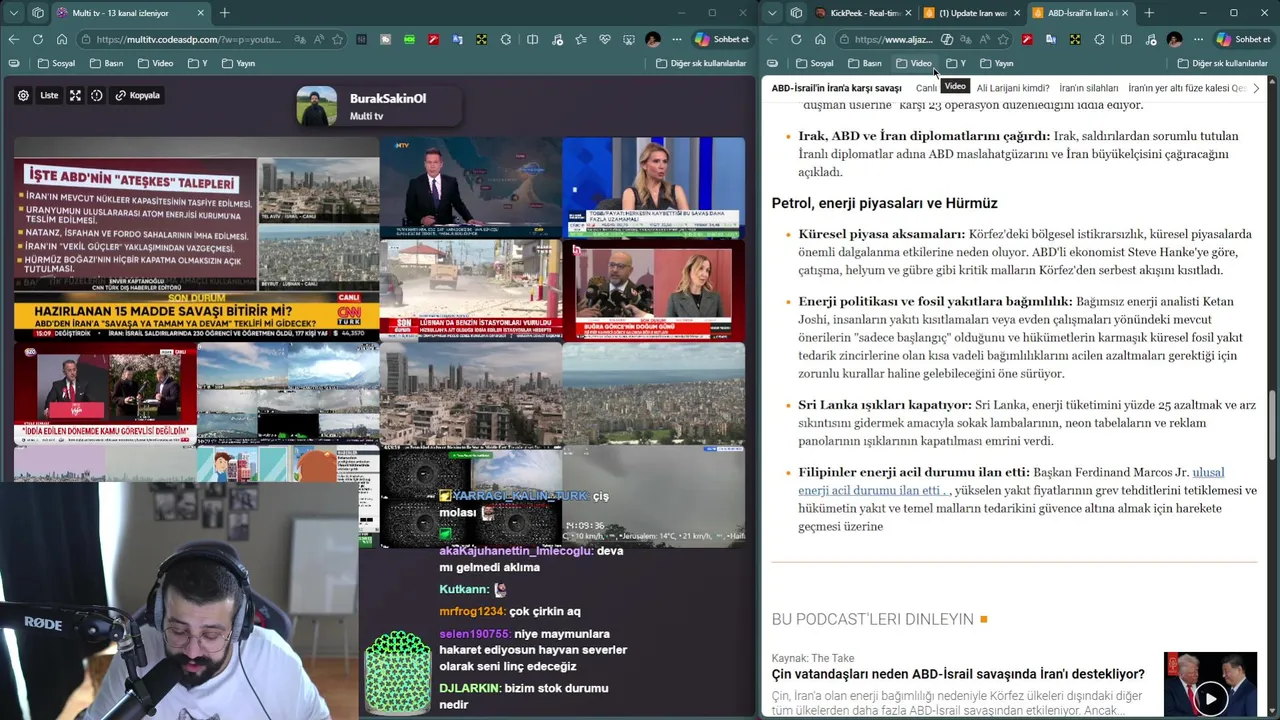Click BurakSakinOl channel avatar
1280x720 pixels.
pos(317,106)
